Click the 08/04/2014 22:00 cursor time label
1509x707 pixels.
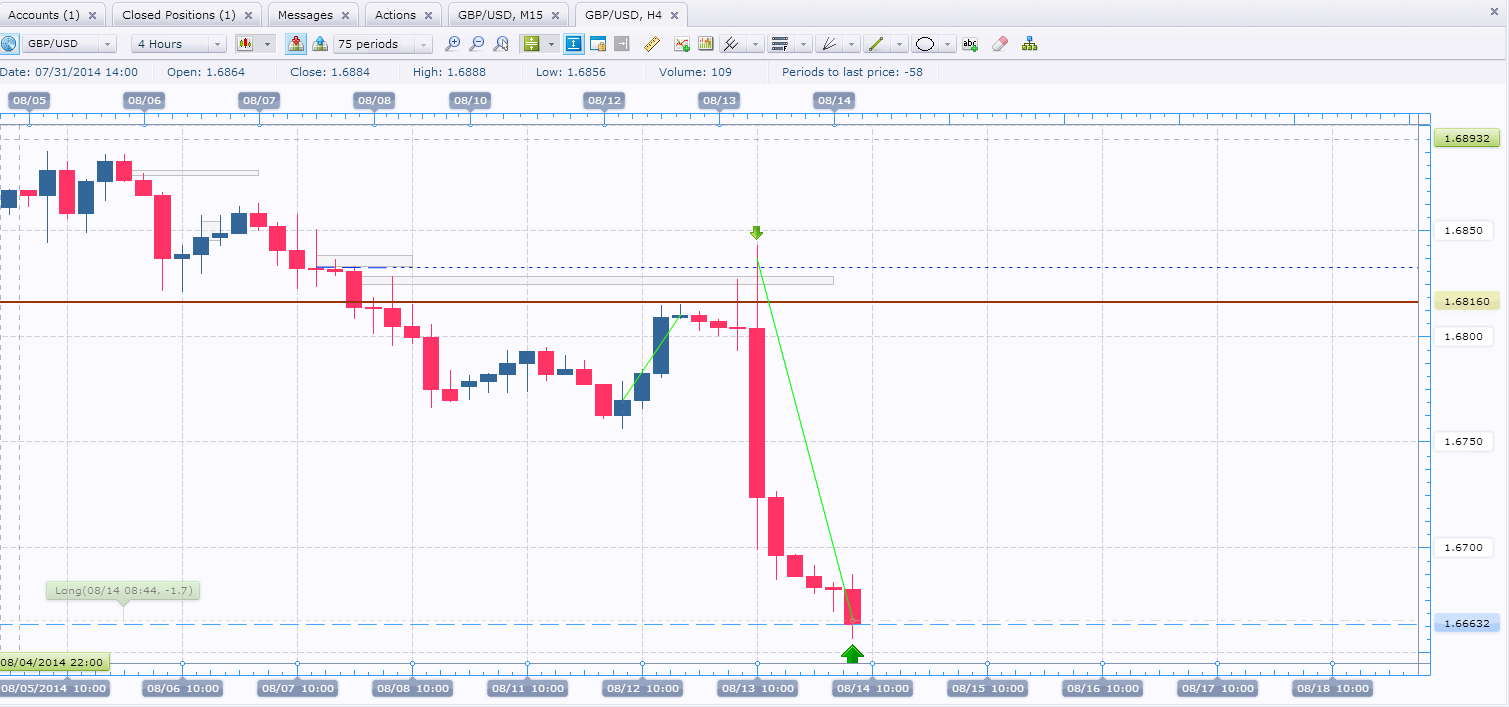coord(55,662)
